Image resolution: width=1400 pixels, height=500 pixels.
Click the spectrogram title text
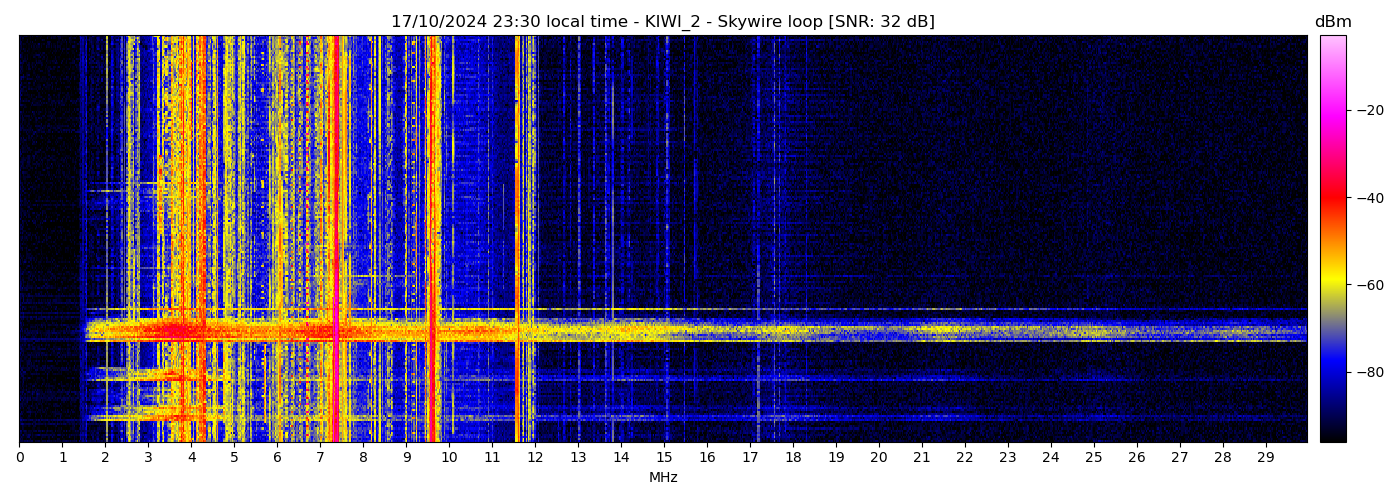click(x=662, y=22)
